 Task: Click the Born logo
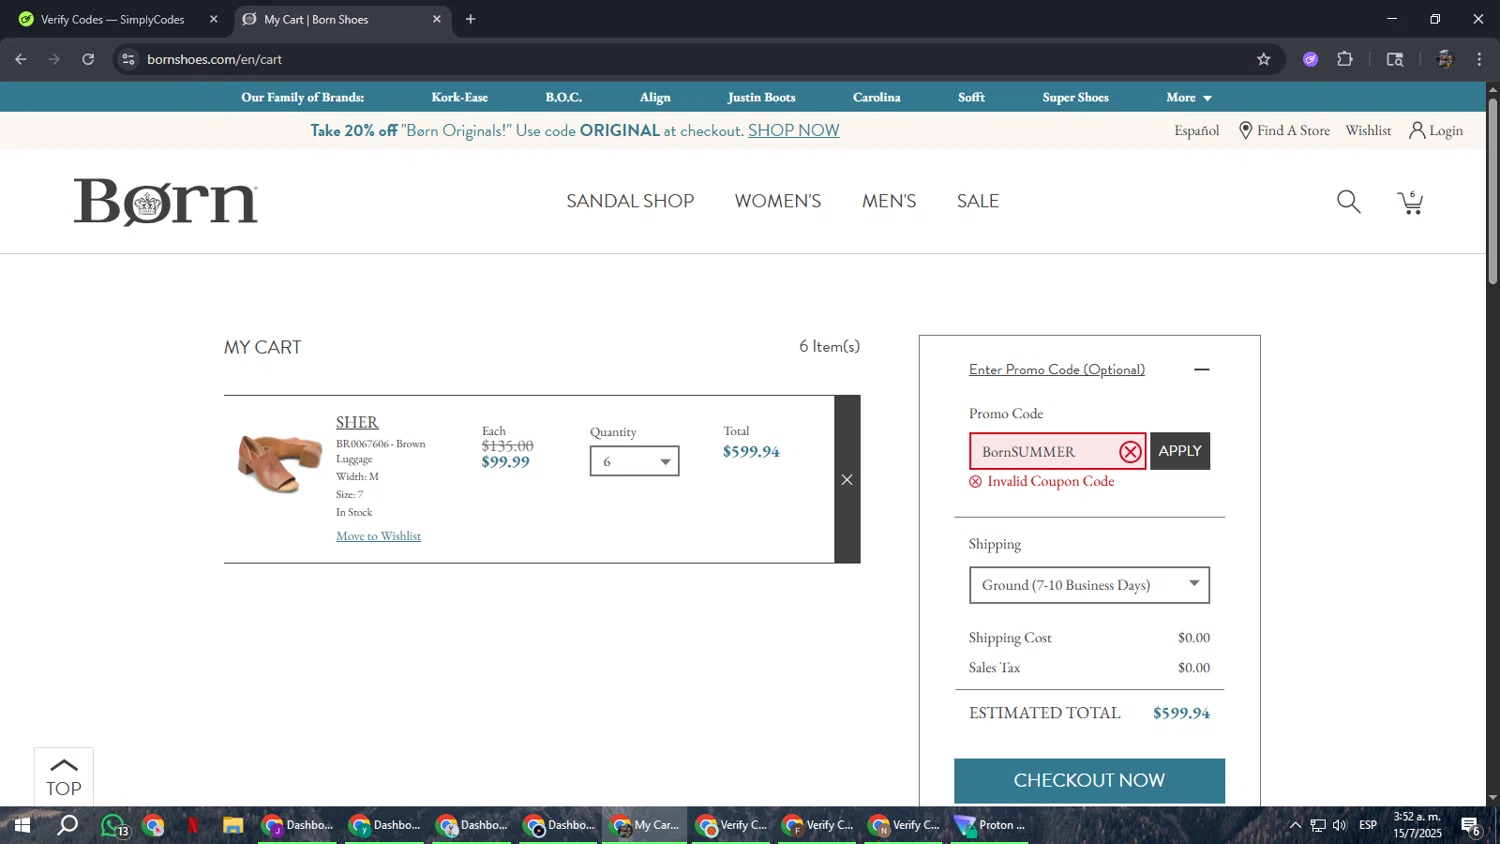(x=166, y=202)
